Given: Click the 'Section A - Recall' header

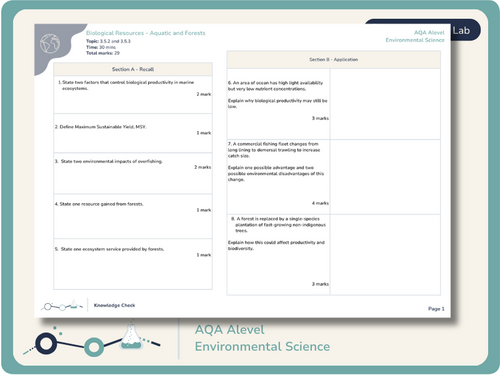Looking at the screenshot, I should 133,69.
